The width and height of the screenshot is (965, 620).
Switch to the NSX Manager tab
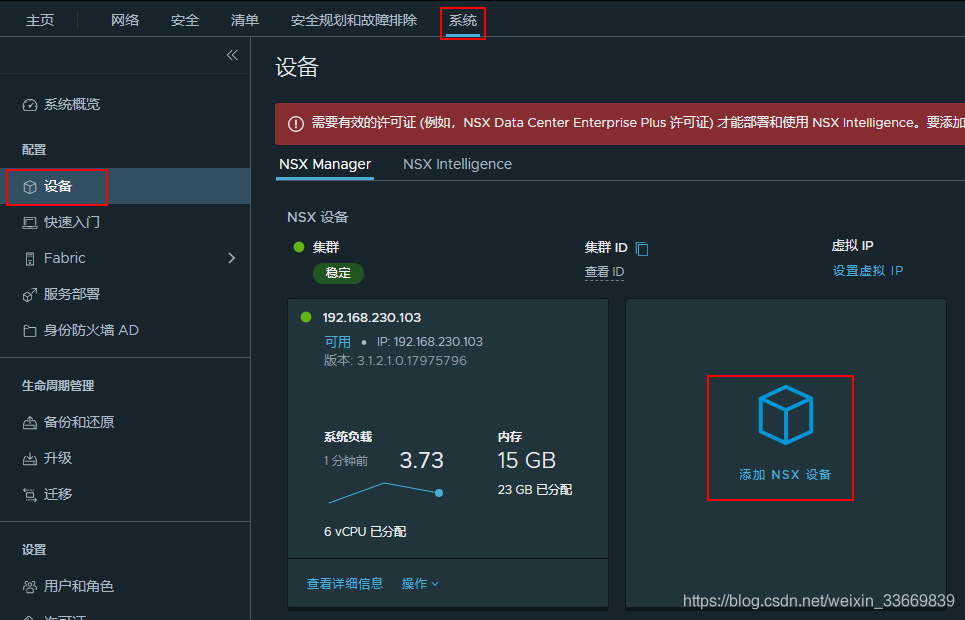325,164
